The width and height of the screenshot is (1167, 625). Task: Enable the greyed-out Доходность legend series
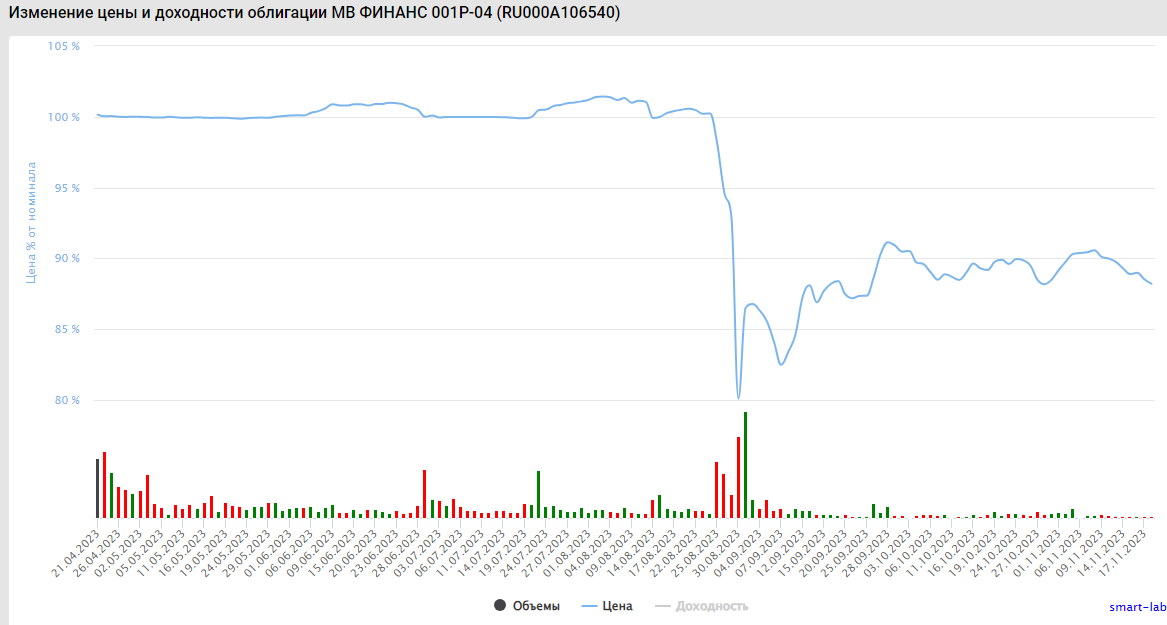(x=701, y=606)
